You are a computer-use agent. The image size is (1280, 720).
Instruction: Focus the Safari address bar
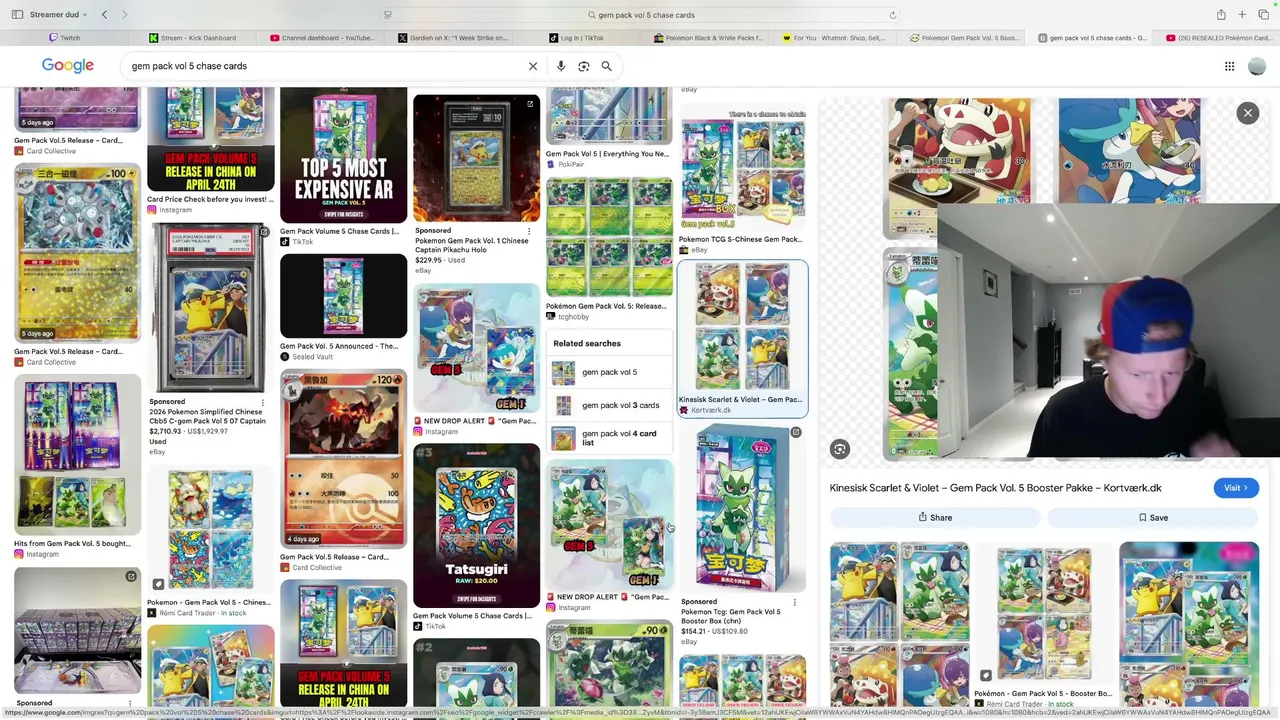(640, 15)
